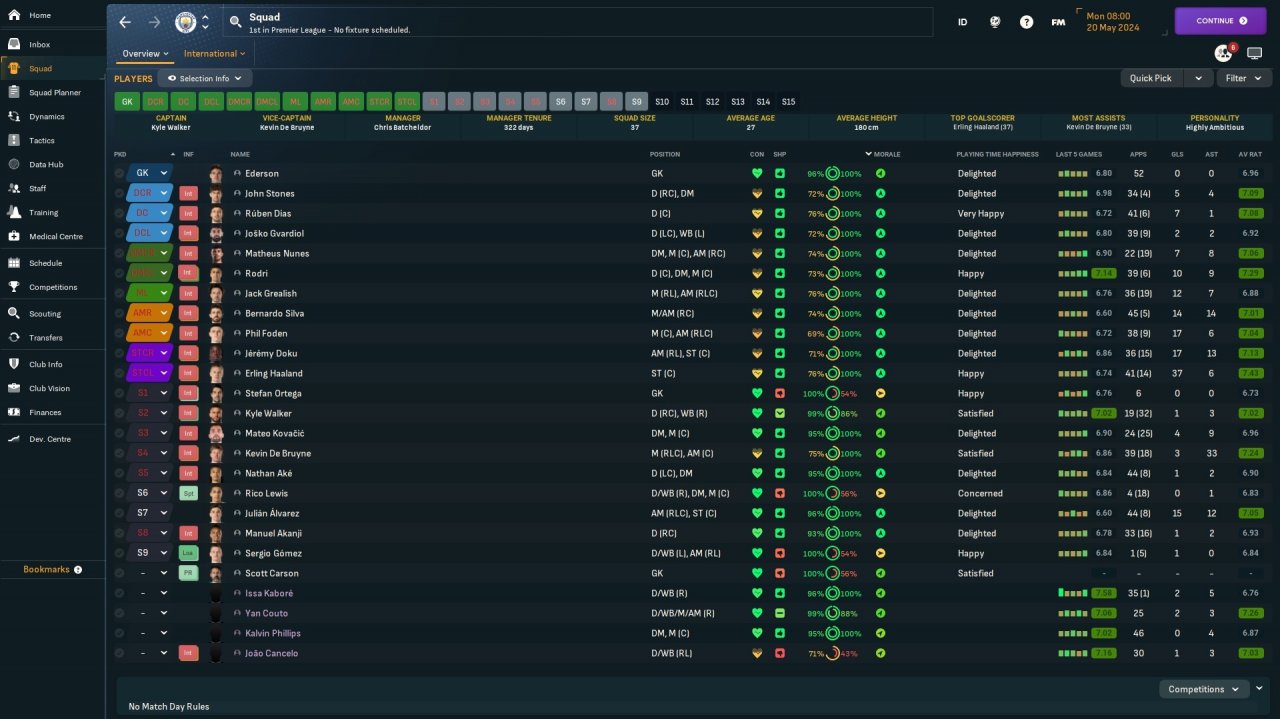The image size is (1280, 719).
Task: Open Jack Grealish's player profile
Action: click(271, 293)
